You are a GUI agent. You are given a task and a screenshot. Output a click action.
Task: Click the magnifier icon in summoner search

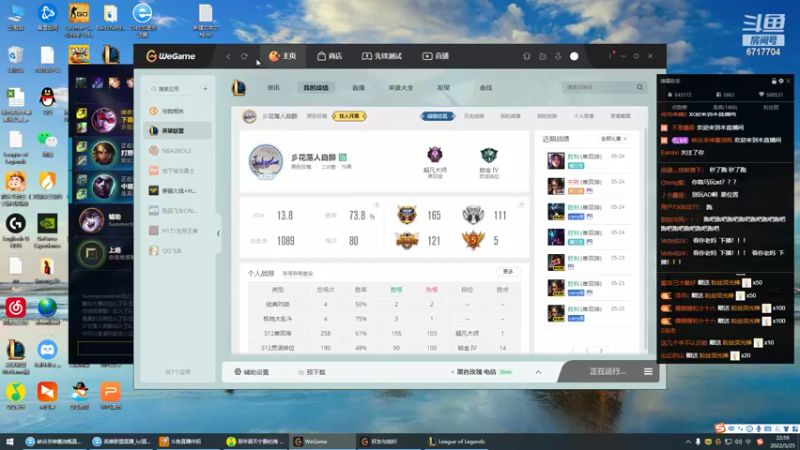pyautogui.click(x=640, y=87)
